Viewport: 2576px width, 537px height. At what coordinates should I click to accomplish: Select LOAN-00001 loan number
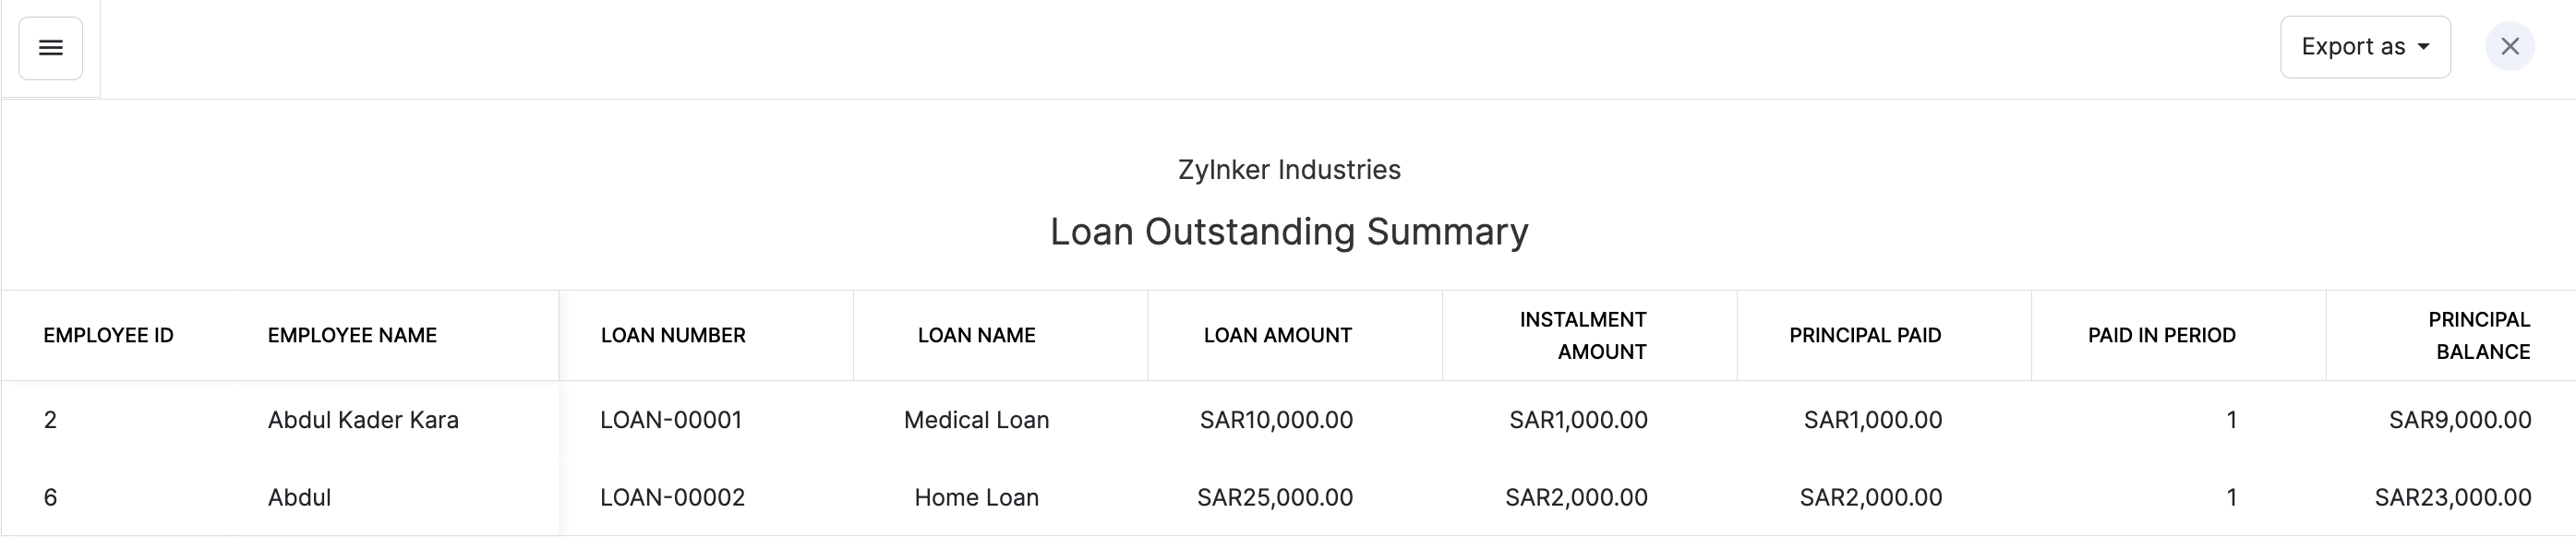pyautogui.click(x=671, y=420)
